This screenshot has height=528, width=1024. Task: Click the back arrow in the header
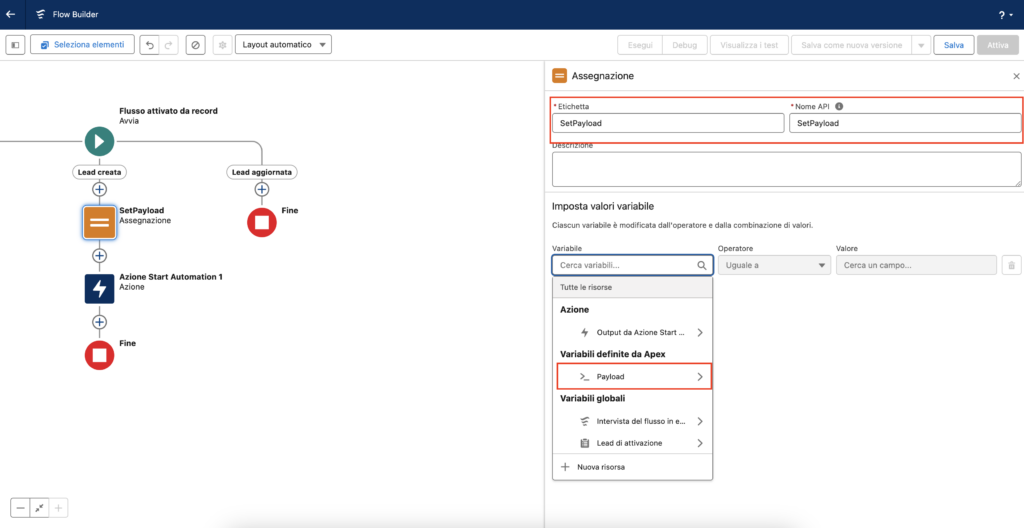[10, 15]
